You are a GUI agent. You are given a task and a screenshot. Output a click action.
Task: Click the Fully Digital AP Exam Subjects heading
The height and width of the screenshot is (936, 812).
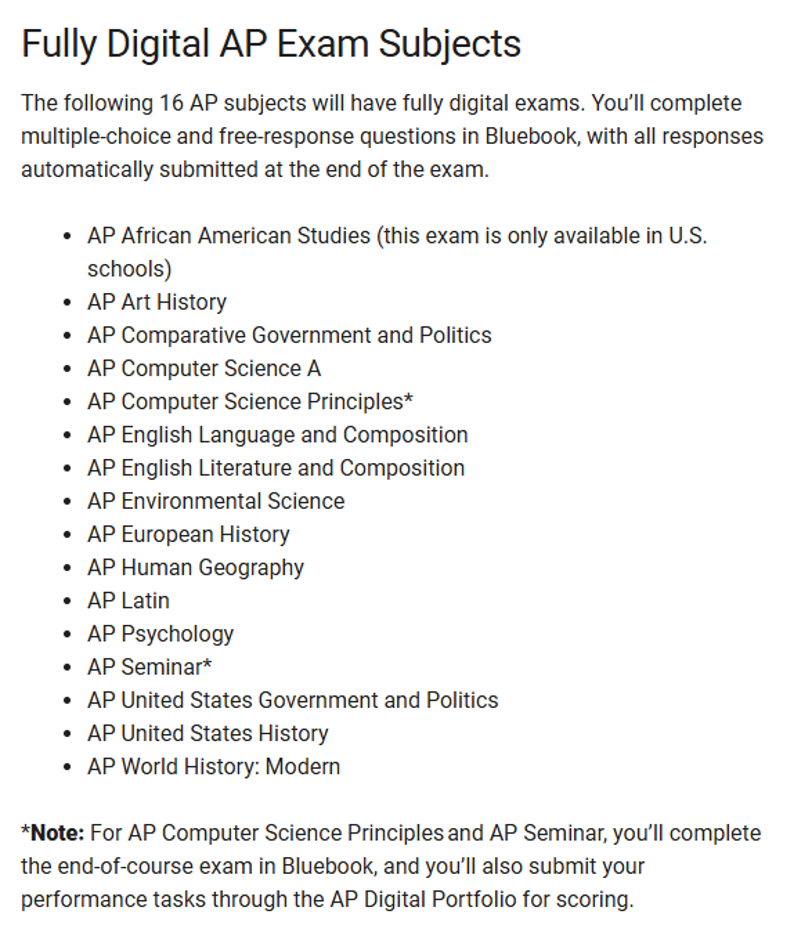[271, 44]
